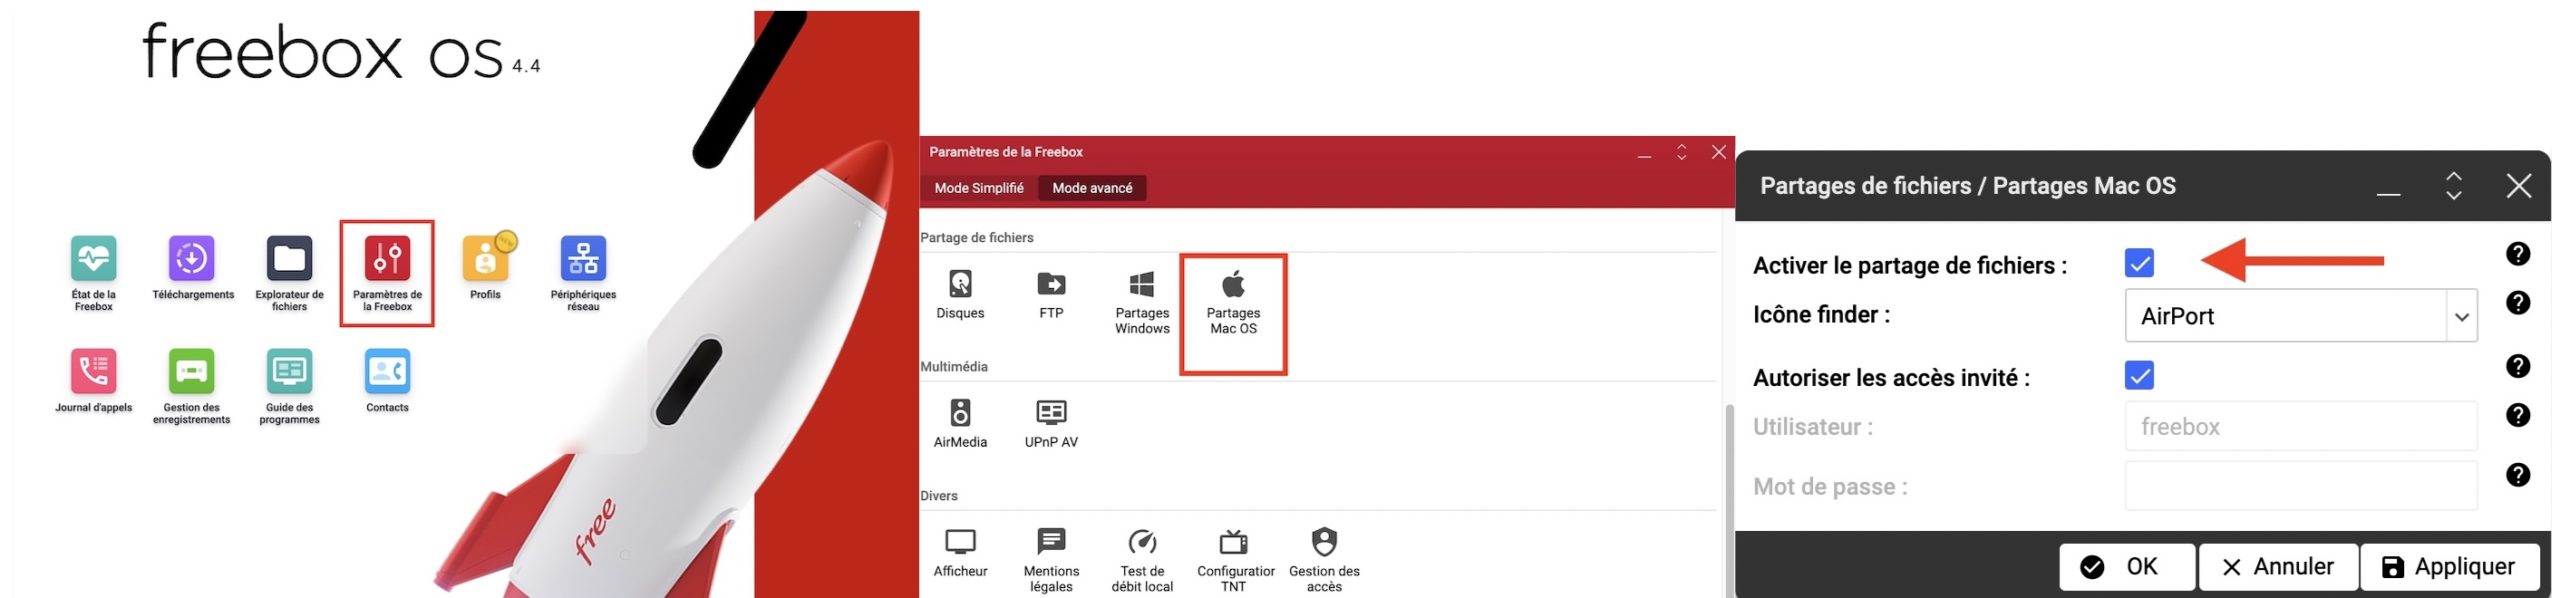Open Mentions légales icon

(1051, 542)
